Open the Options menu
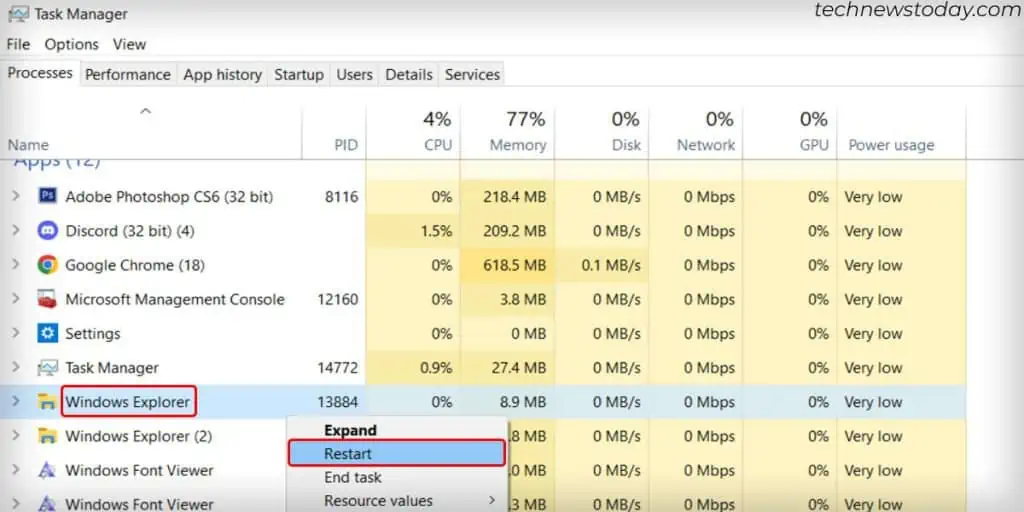The image size is (1024, 512). pyautogui.click(x=71, y=44)
